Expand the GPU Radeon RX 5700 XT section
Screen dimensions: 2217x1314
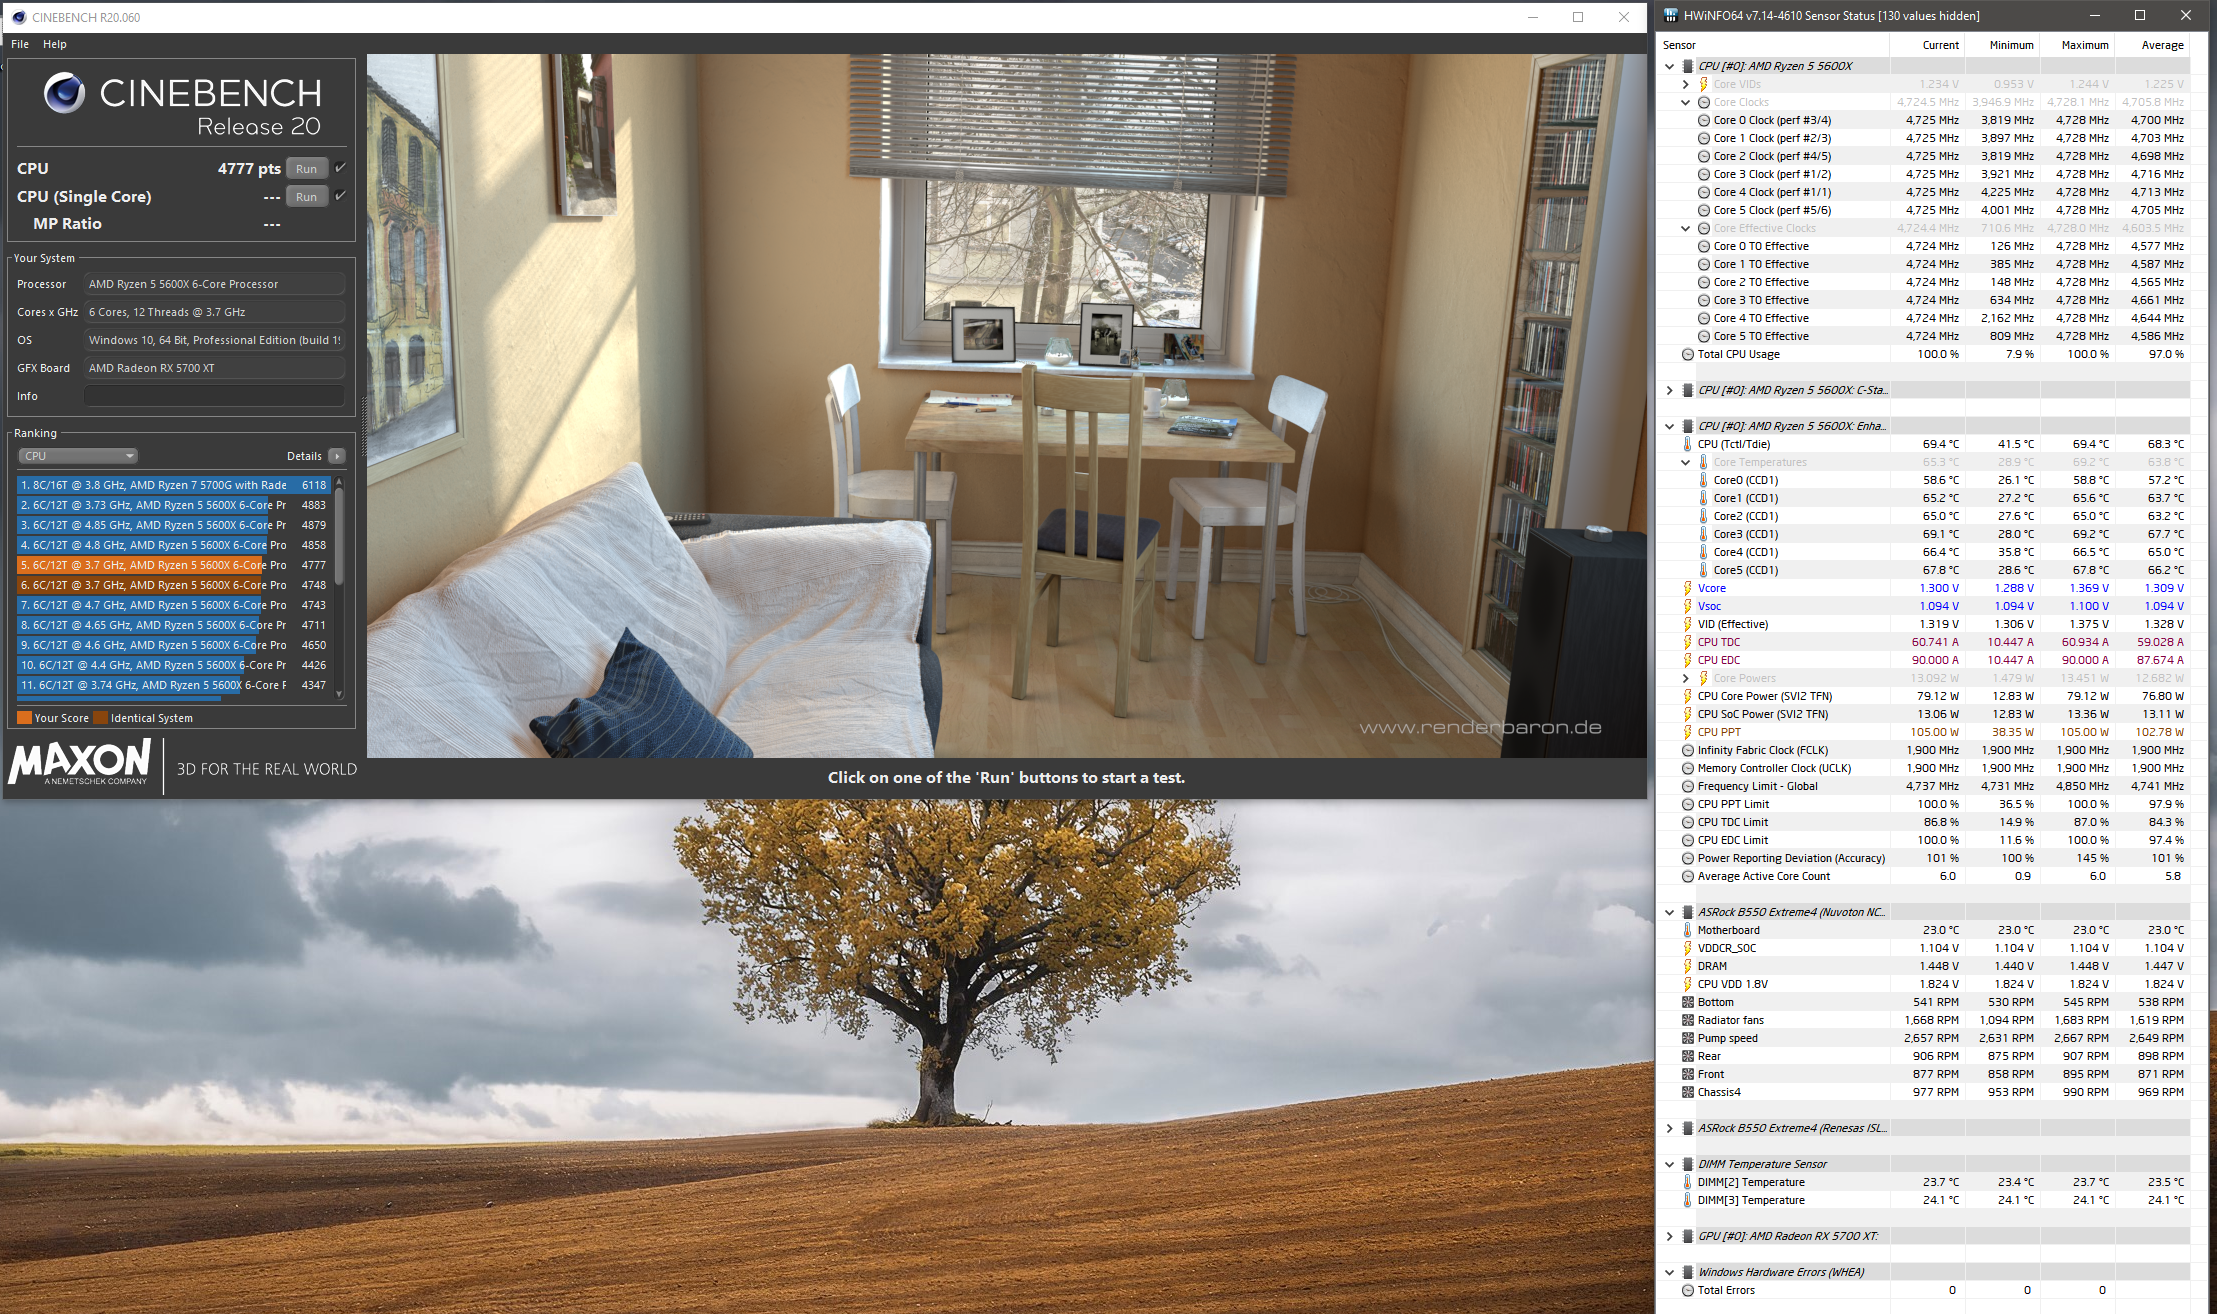[1669, 1236]
